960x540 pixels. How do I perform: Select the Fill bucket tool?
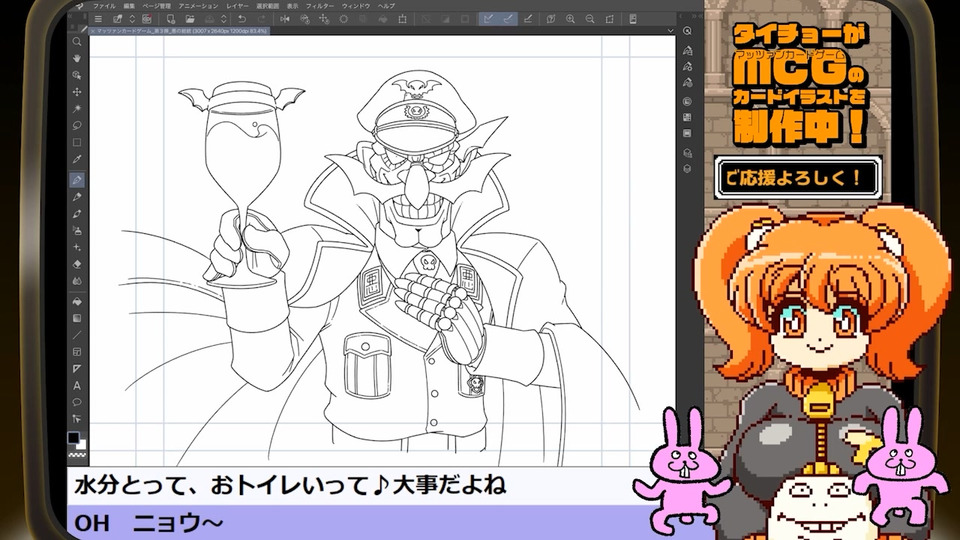(77, 302)
